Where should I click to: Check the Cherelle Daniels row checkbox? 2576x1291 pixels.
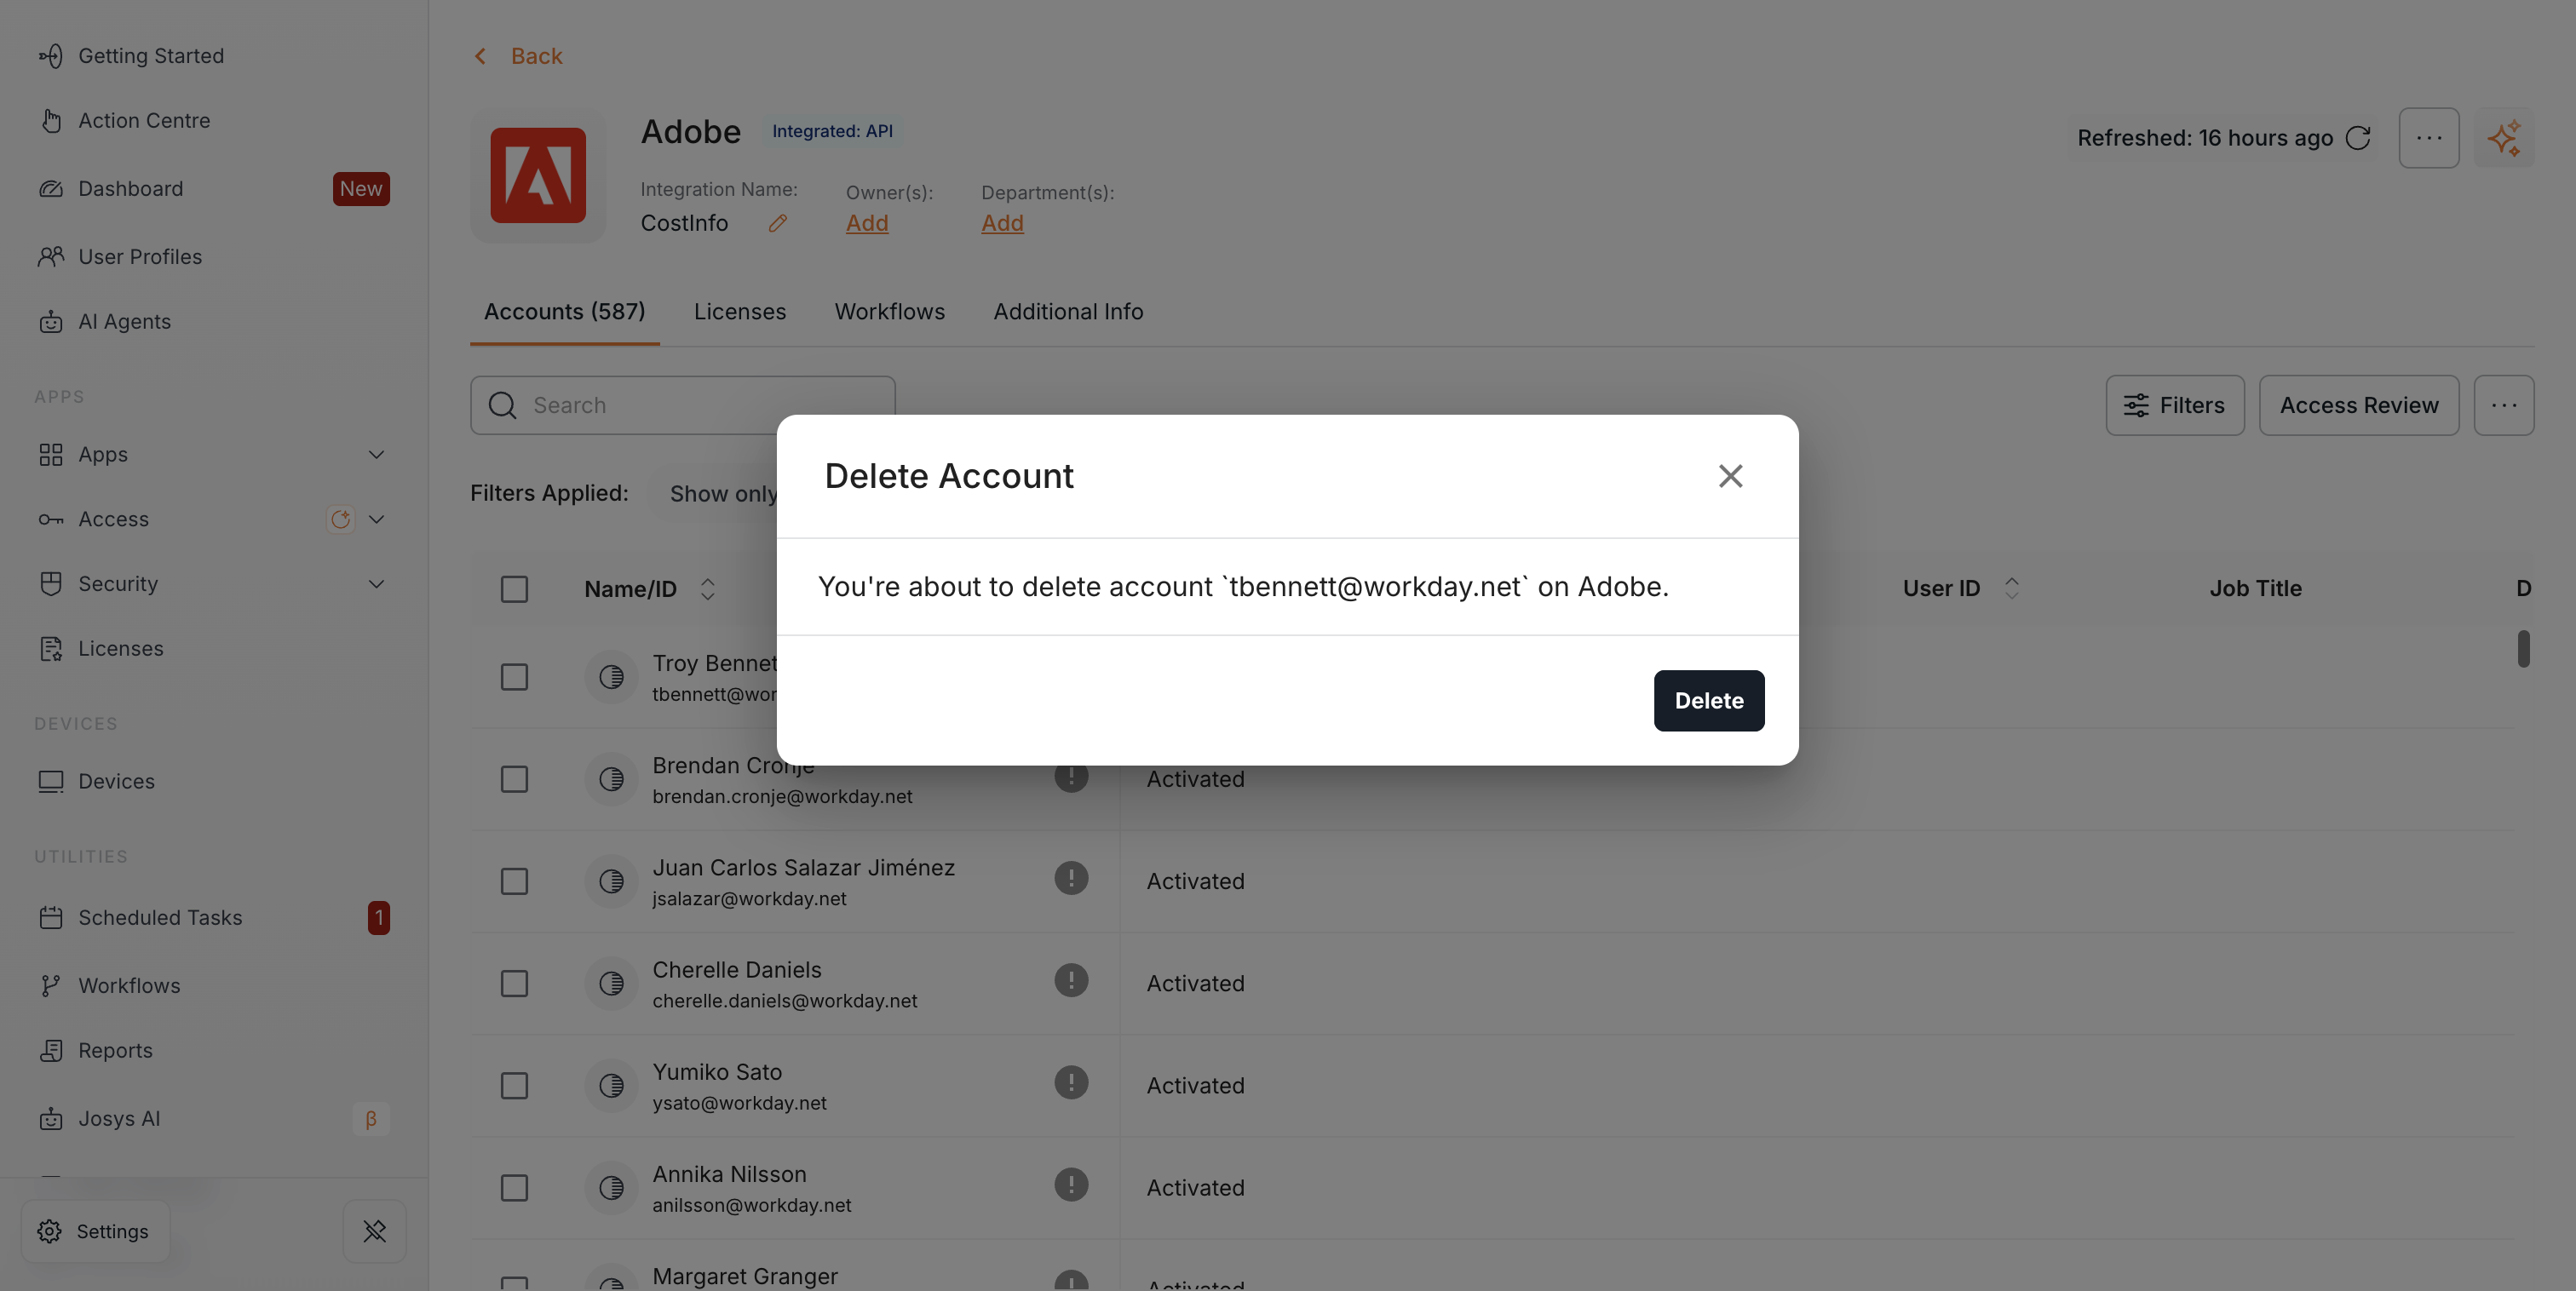(x=514, y=984)
